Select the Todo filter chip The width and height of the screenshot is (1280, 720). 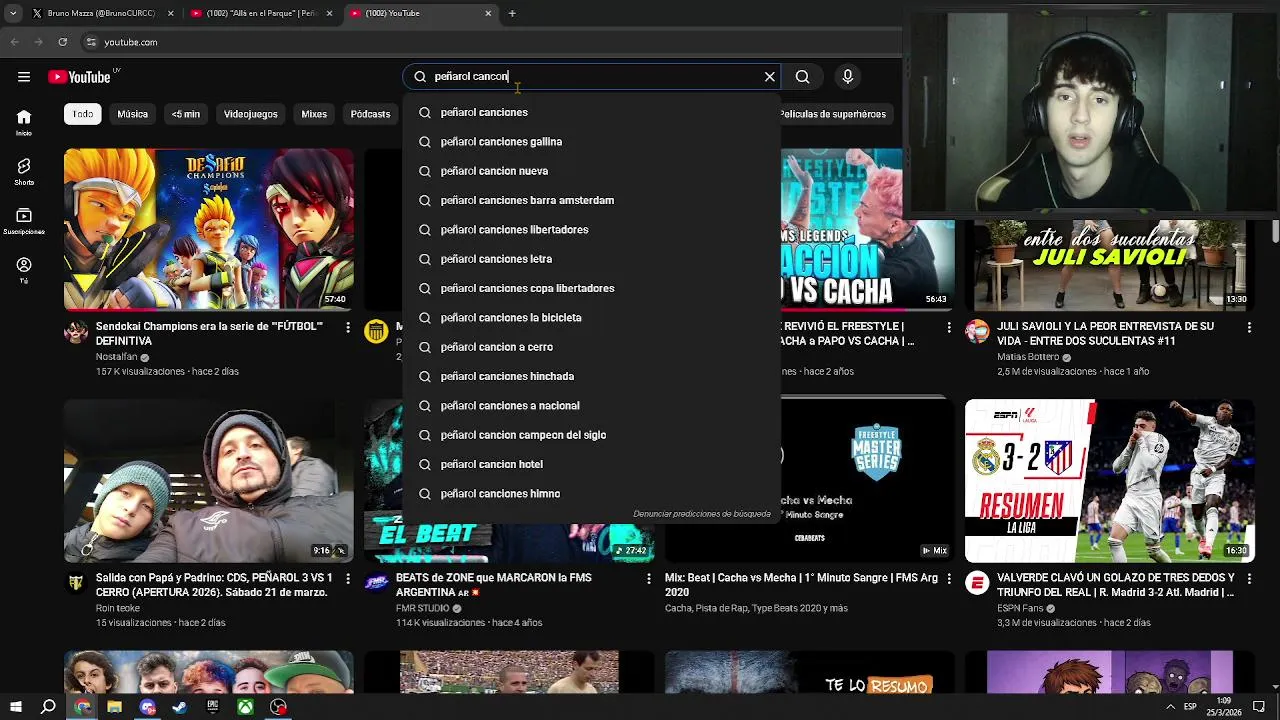point(83,114)
